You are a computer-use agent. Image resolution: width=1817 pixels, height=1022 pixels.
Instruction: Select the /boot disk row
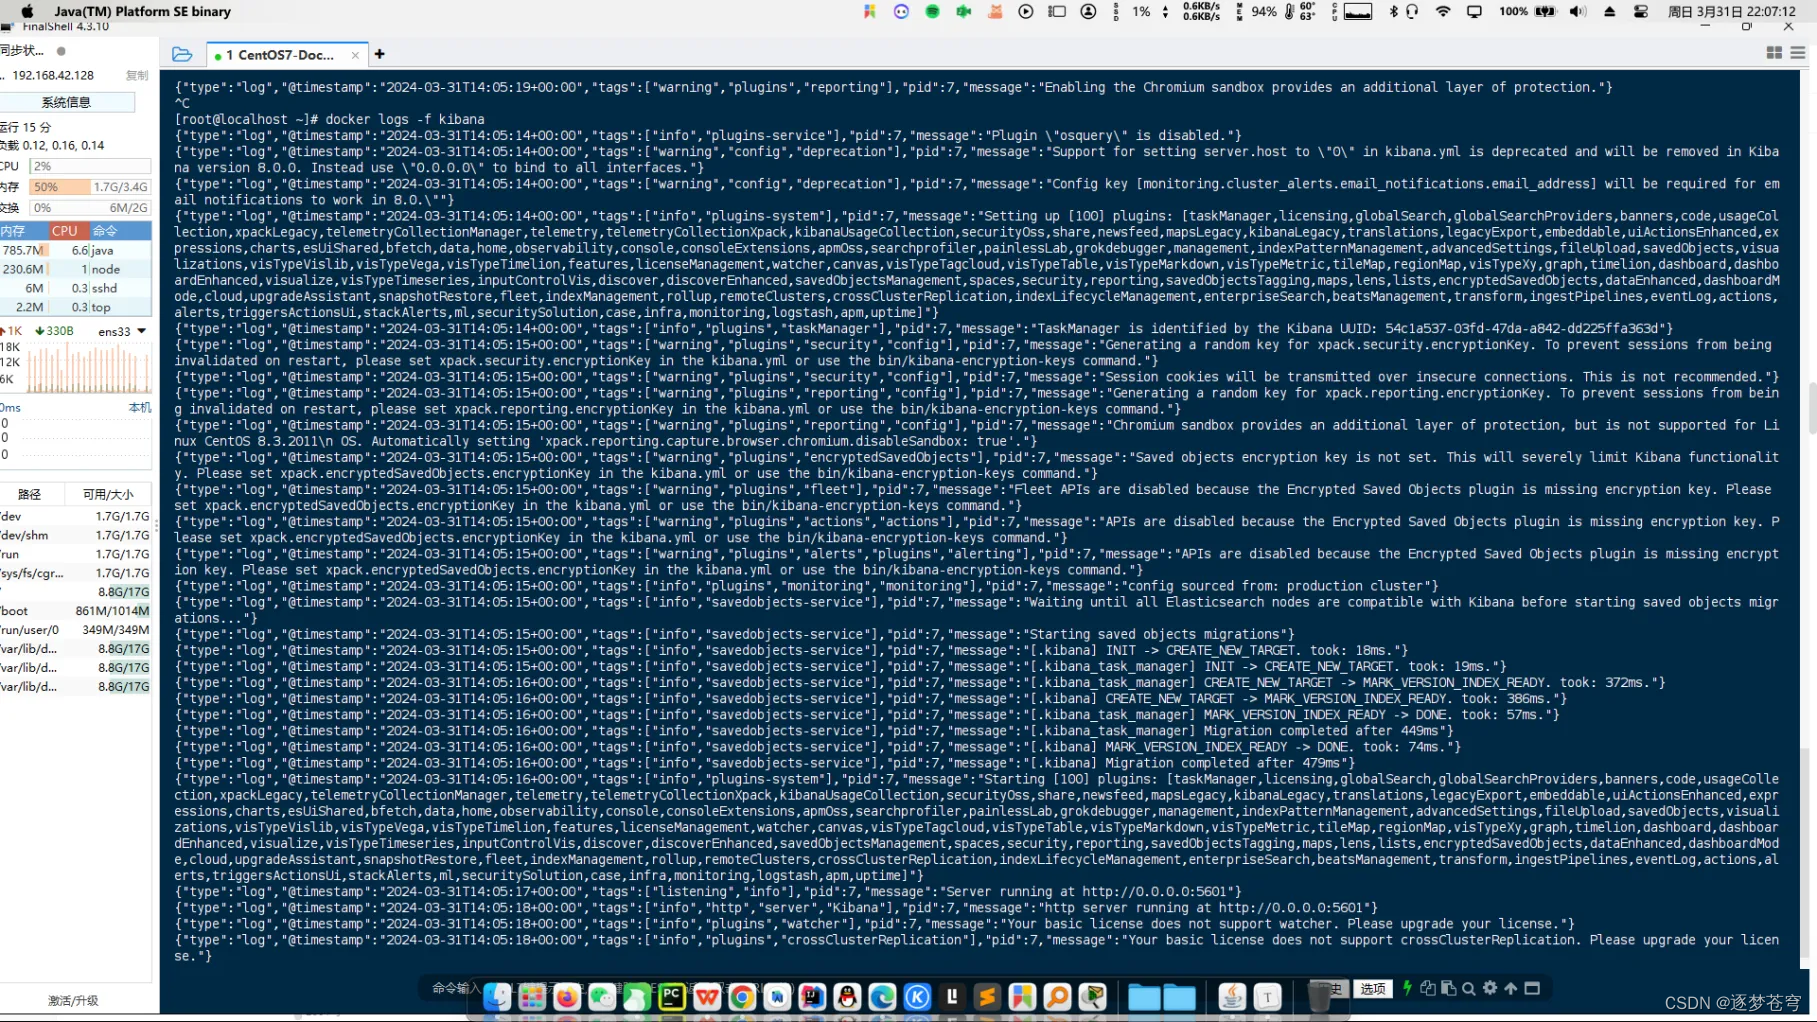(x=75, y=611)
